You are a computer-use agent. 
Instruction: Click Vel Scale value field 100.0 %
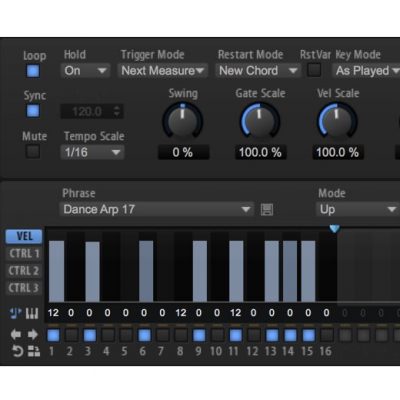(x=338, y=153)
